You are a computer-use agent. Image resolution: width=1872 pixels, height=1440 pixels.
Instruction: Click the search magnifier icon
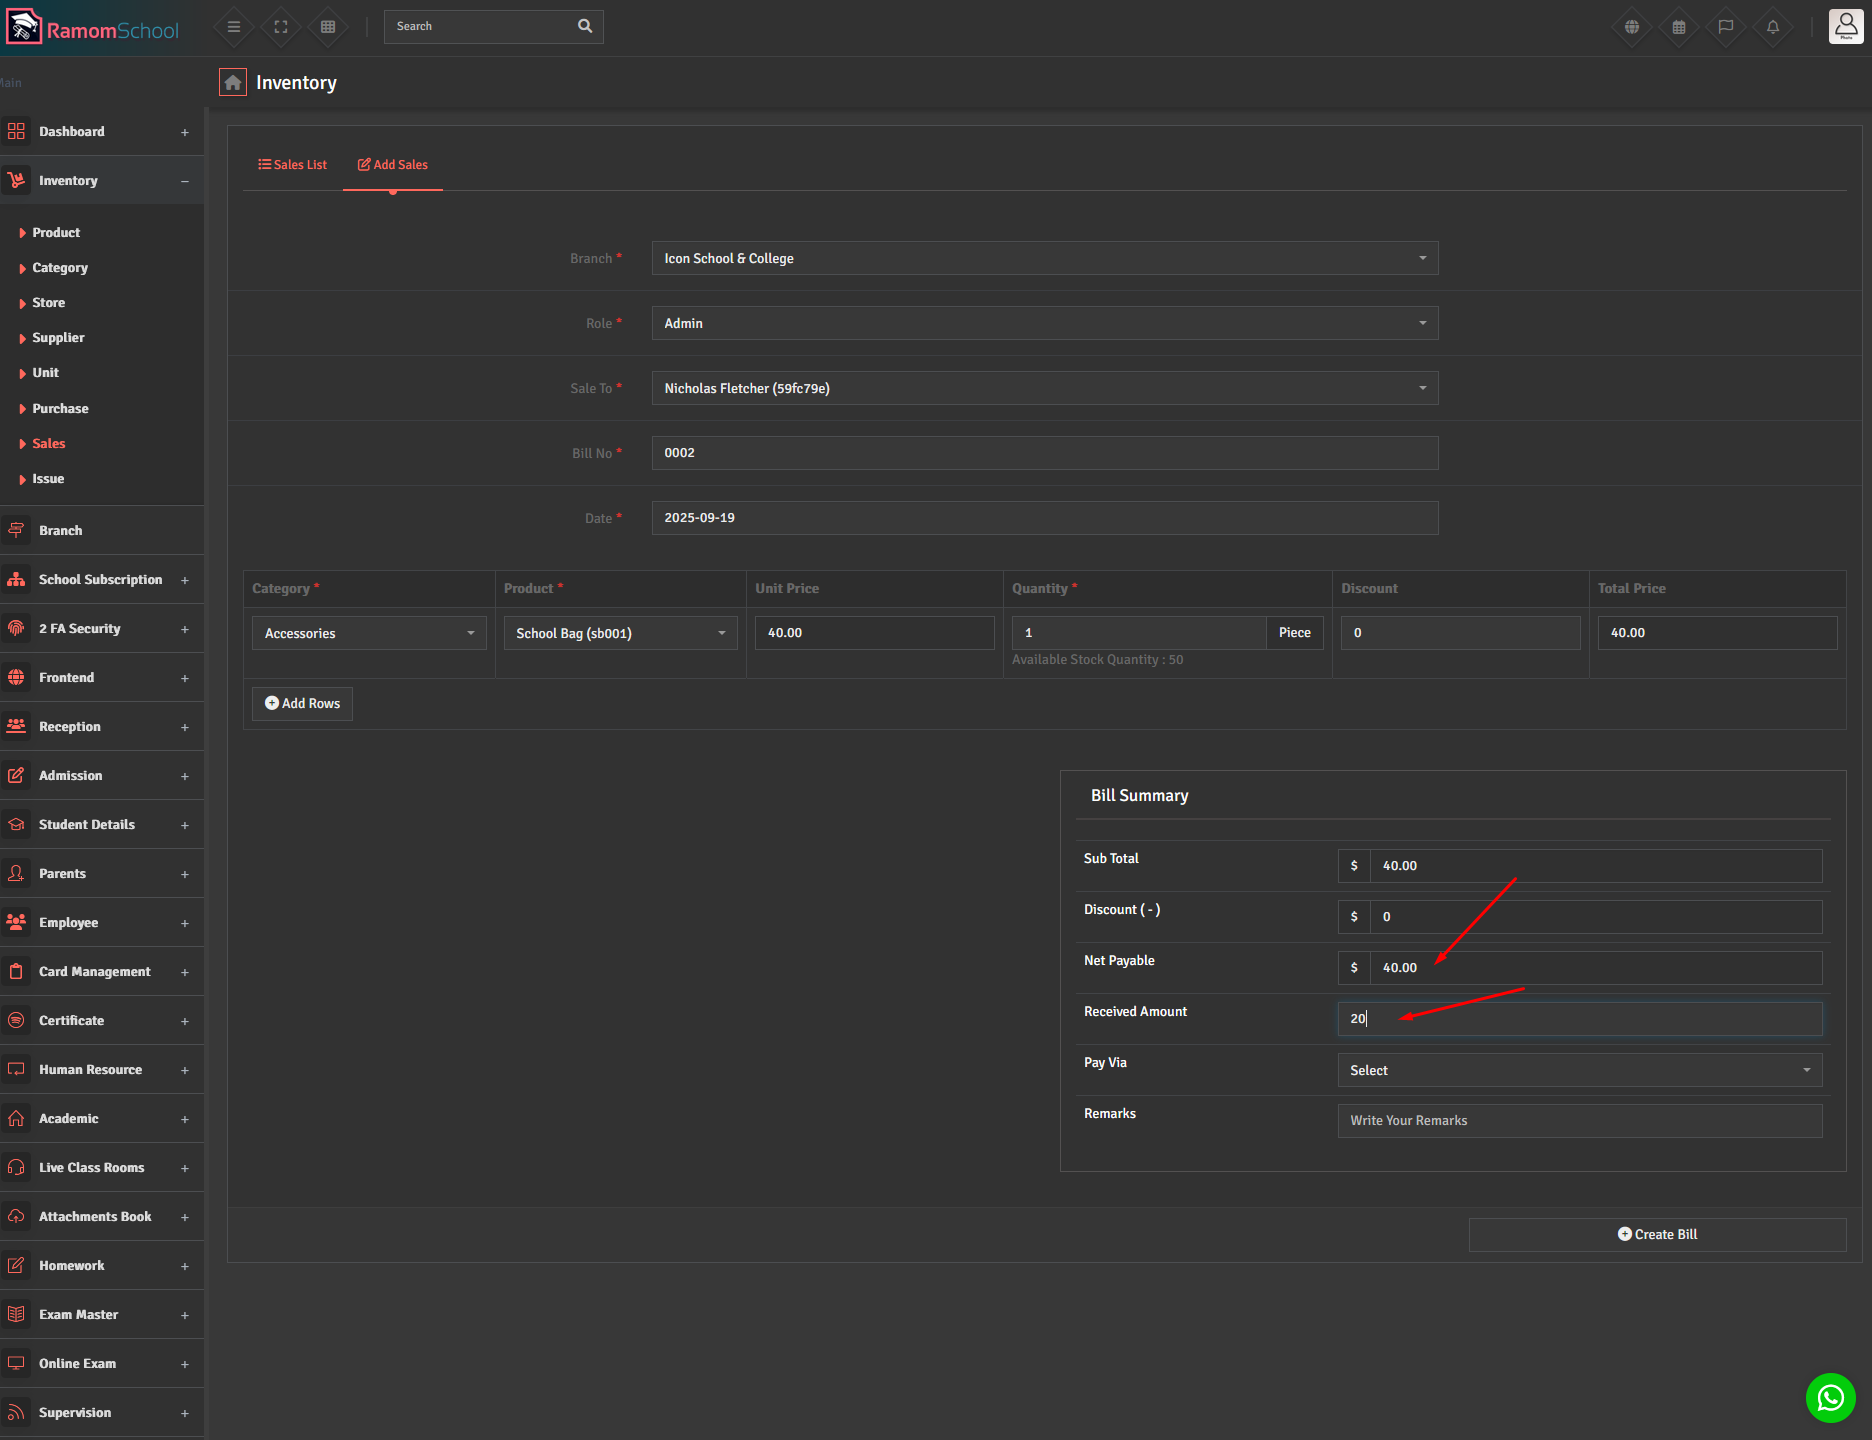pos(585,26)
